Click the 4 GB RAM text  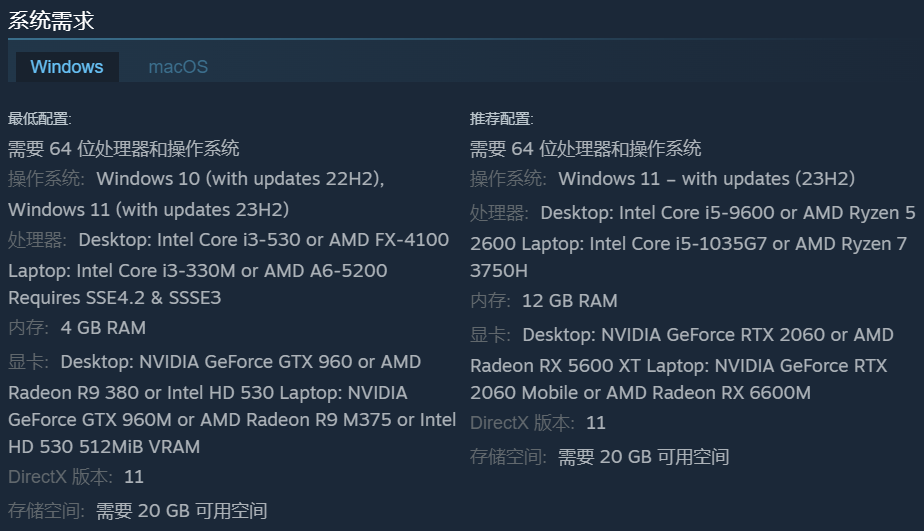click(x=103, y=328)
